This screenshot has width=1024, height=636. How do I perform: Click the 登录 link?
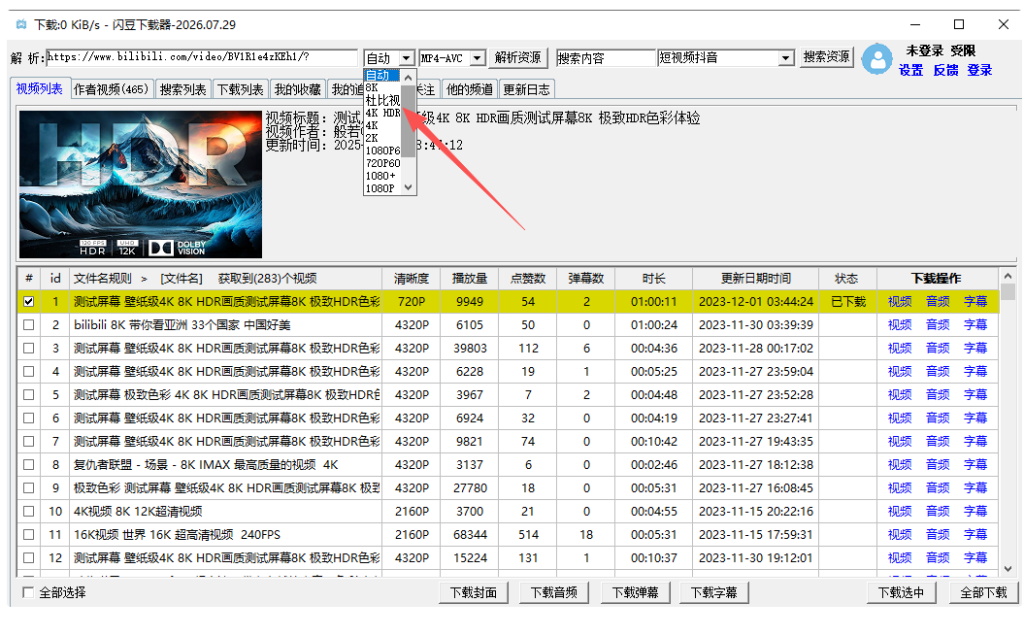click(x=980, y=71)
